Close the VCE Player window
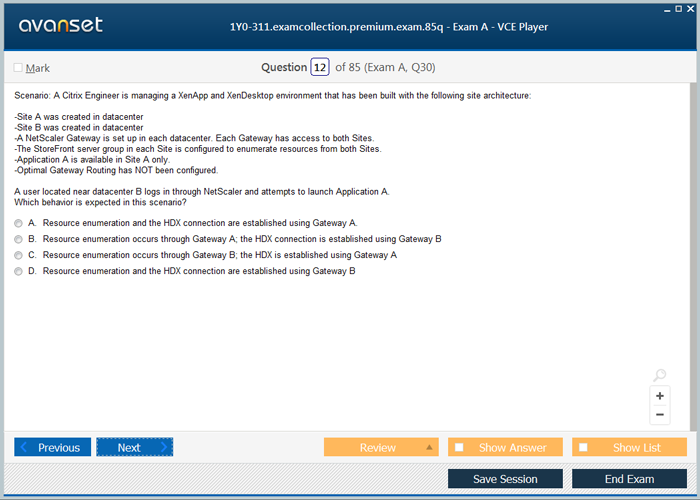The height and width of the screenshot is (500, 700). pyautogui.click(x=692, y=7)
